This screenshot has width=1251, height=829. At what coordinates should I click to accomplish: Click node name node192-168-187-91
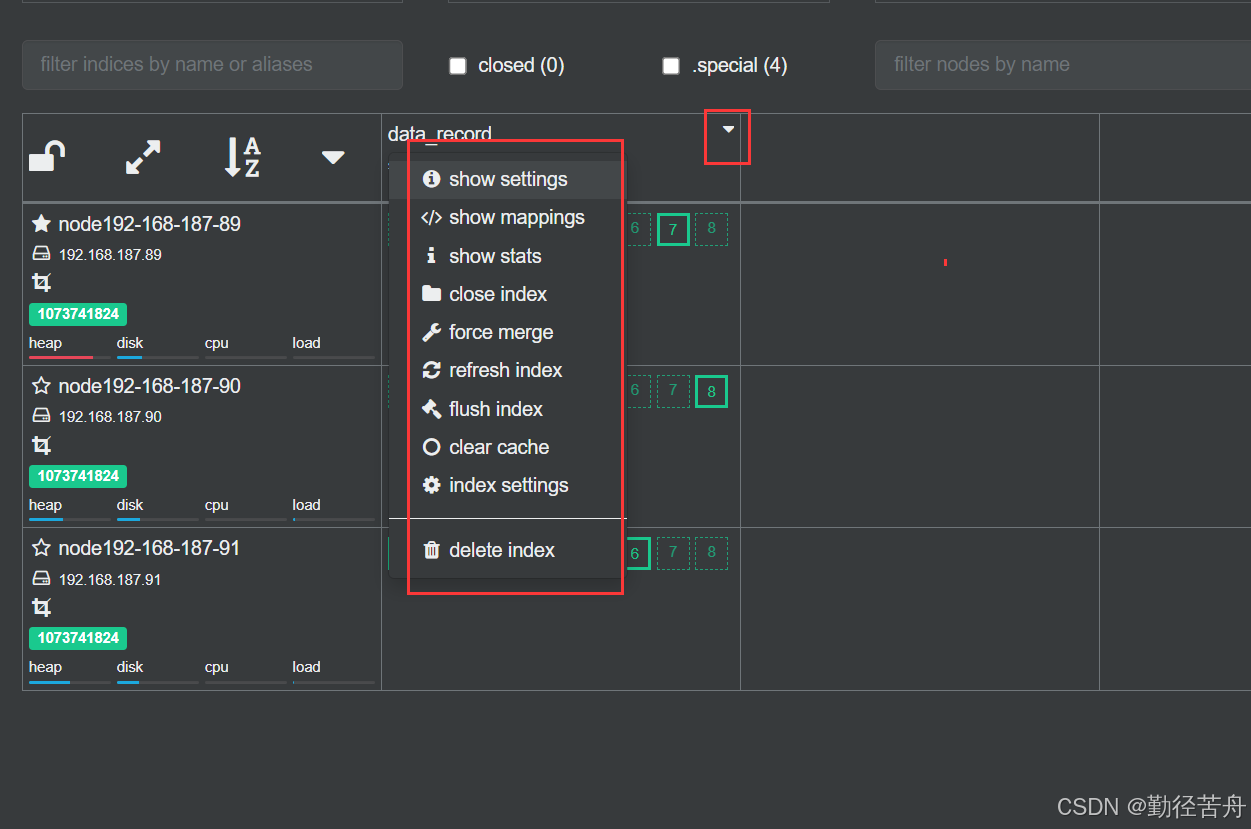[x=149, y=548]
